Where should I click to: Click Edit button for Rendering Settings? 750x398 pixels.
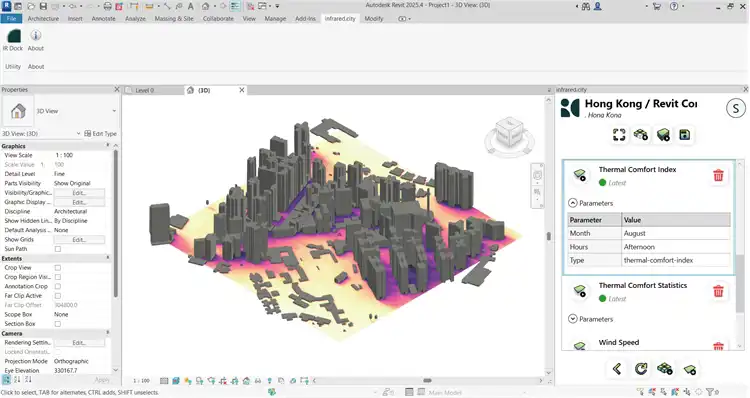tap(79, 343)
